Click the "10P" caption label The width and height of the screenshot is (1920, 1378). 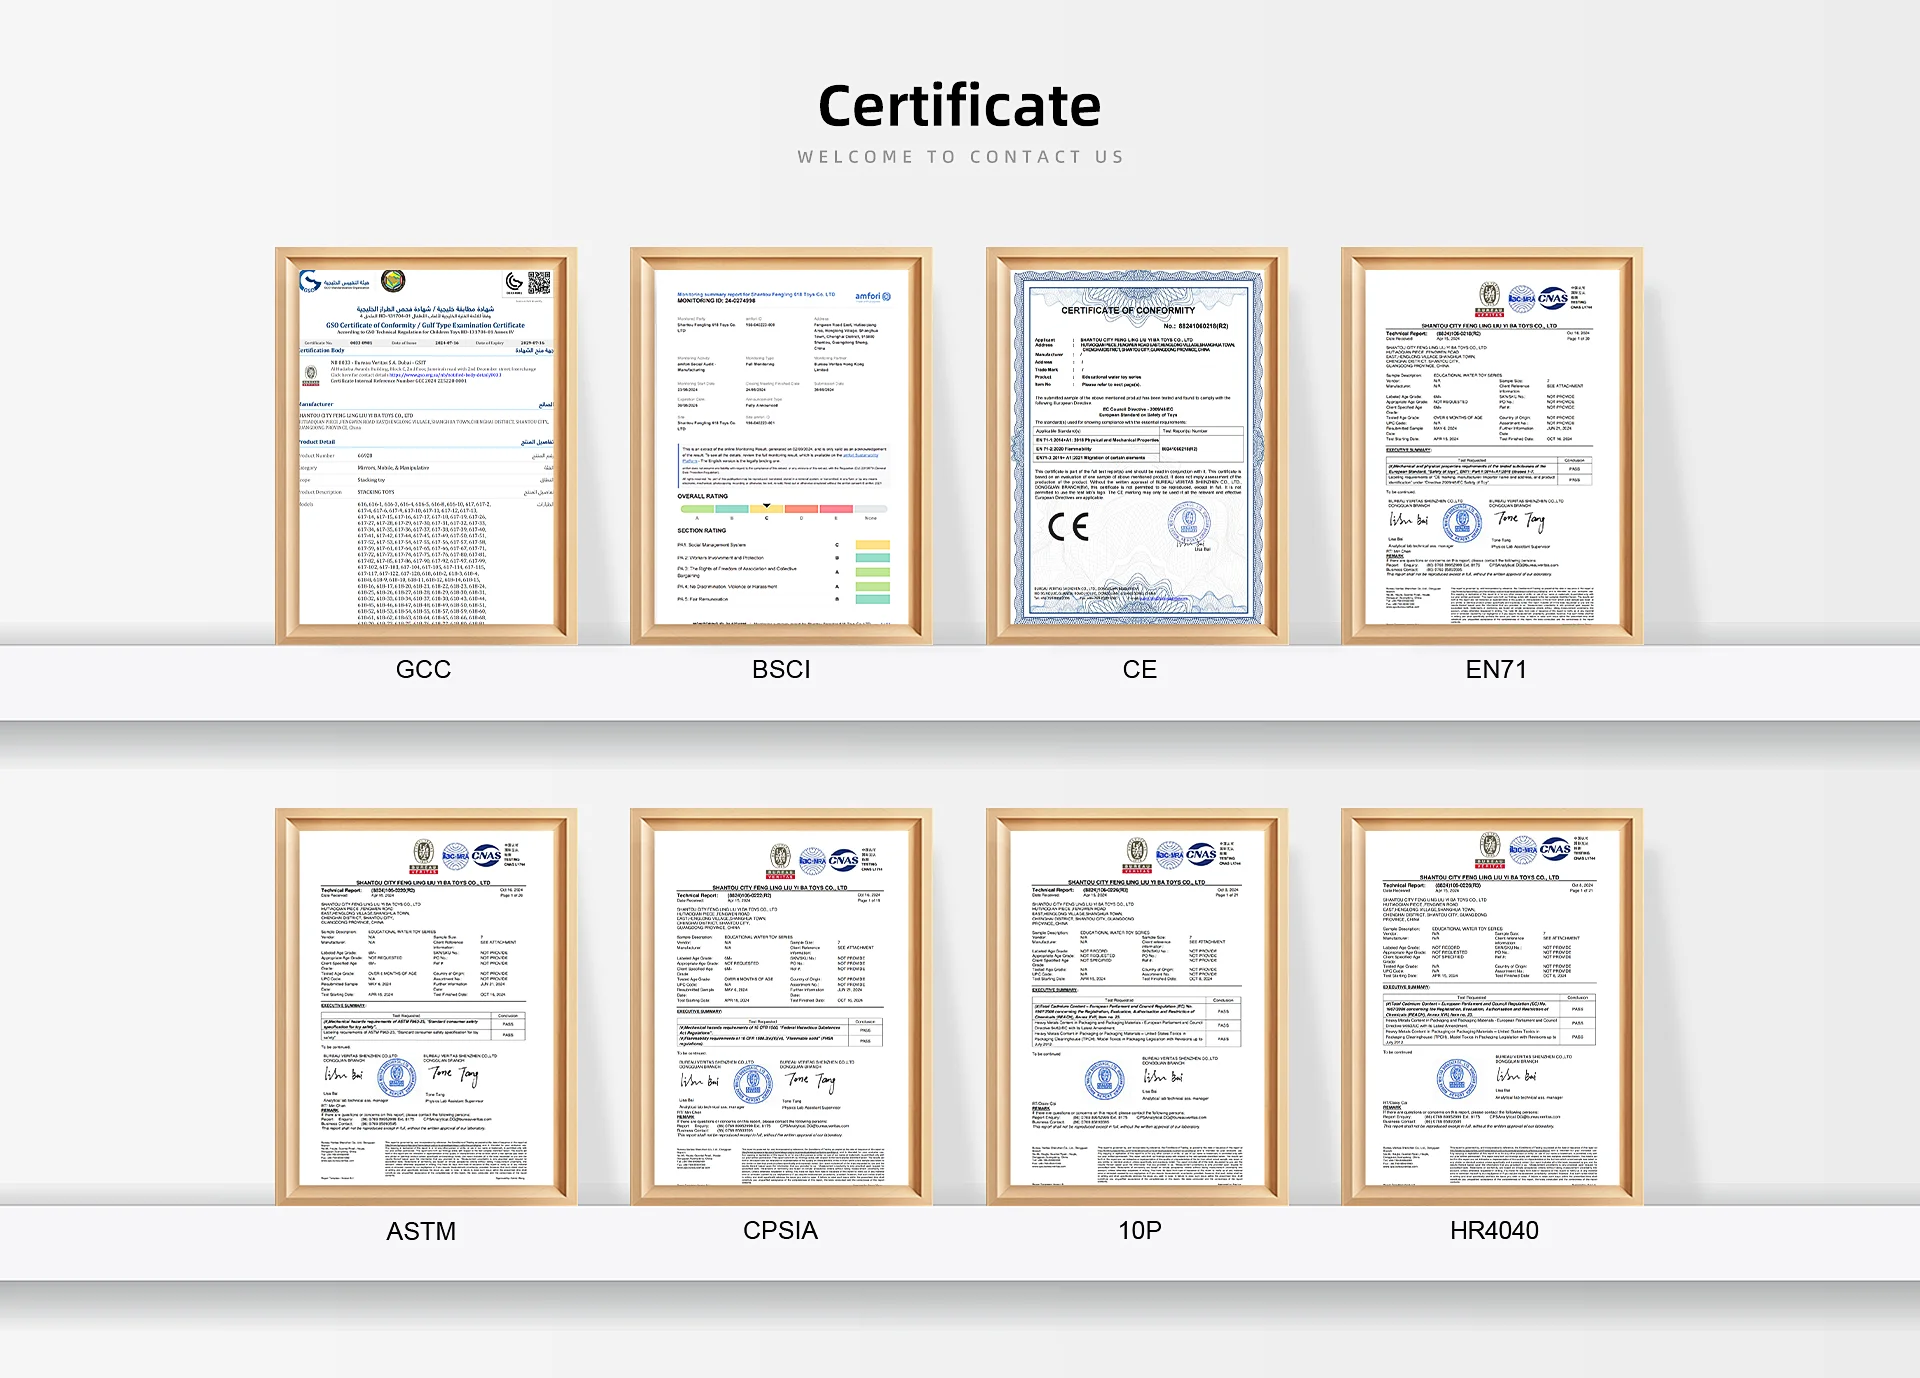[x=1139, y=1230]
